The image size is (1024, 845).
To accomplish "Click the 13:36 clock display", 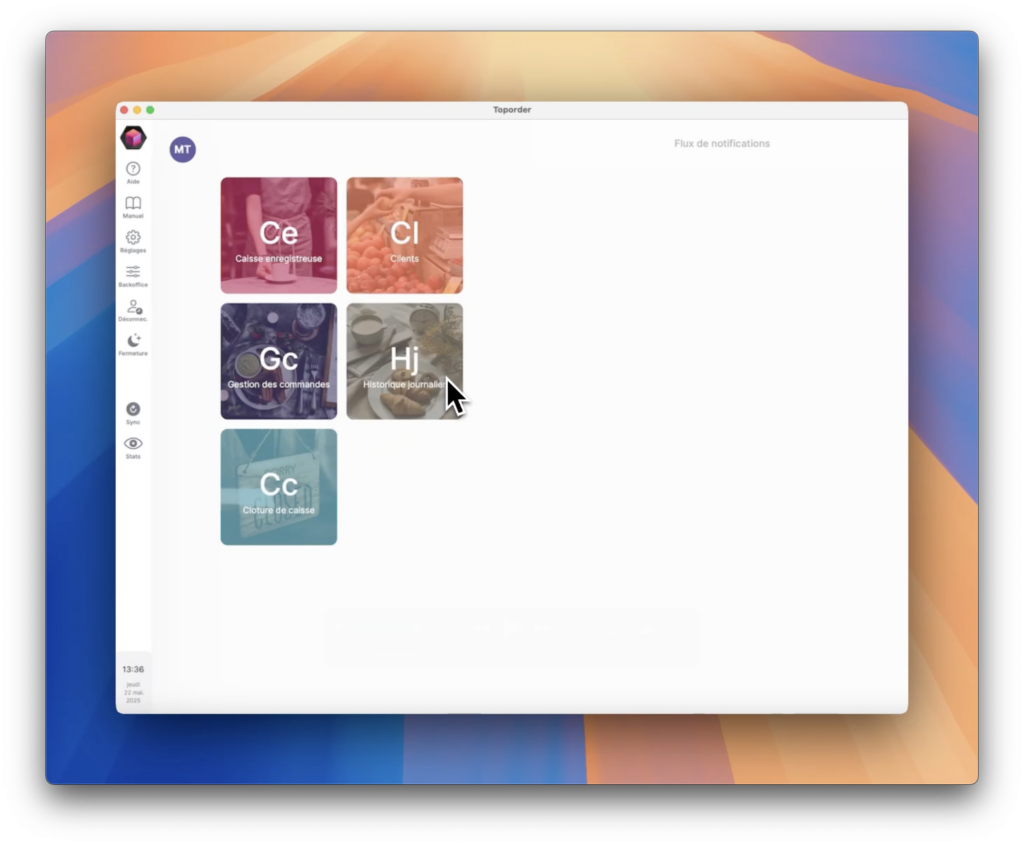I will point(133,669).
